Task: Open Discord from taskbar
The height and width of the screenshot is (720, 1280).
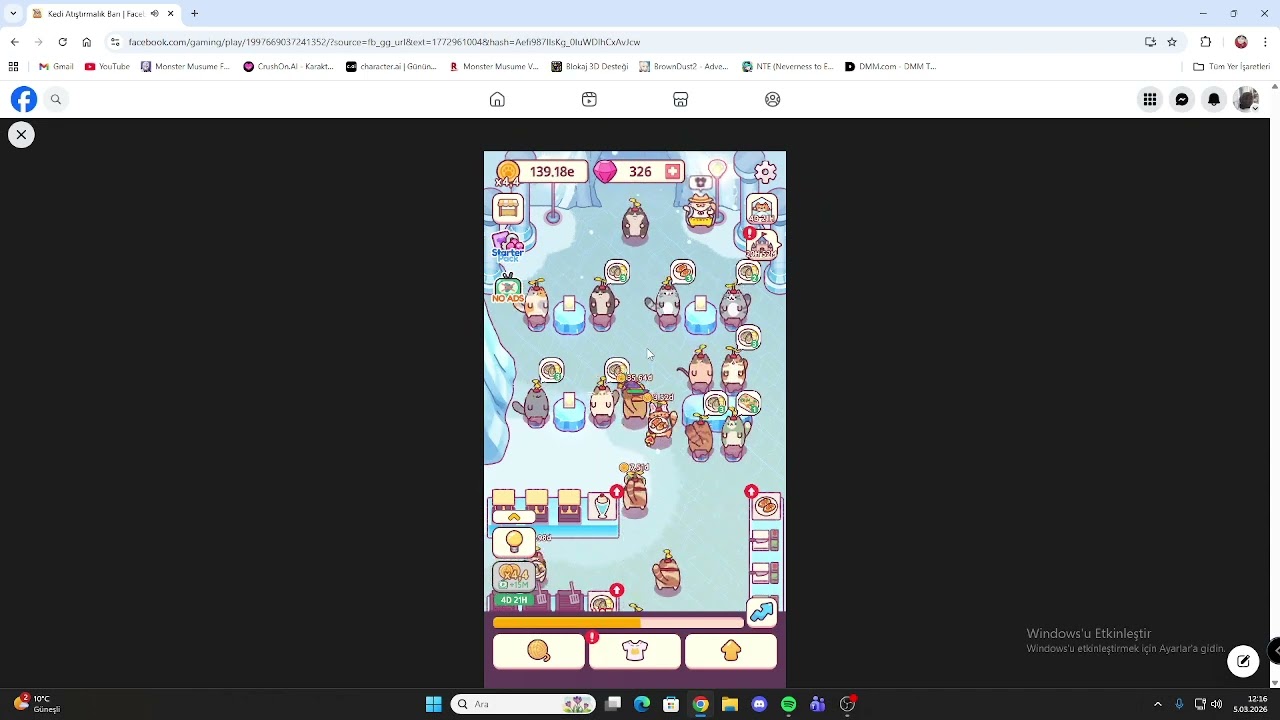Action: click(759, 704)
